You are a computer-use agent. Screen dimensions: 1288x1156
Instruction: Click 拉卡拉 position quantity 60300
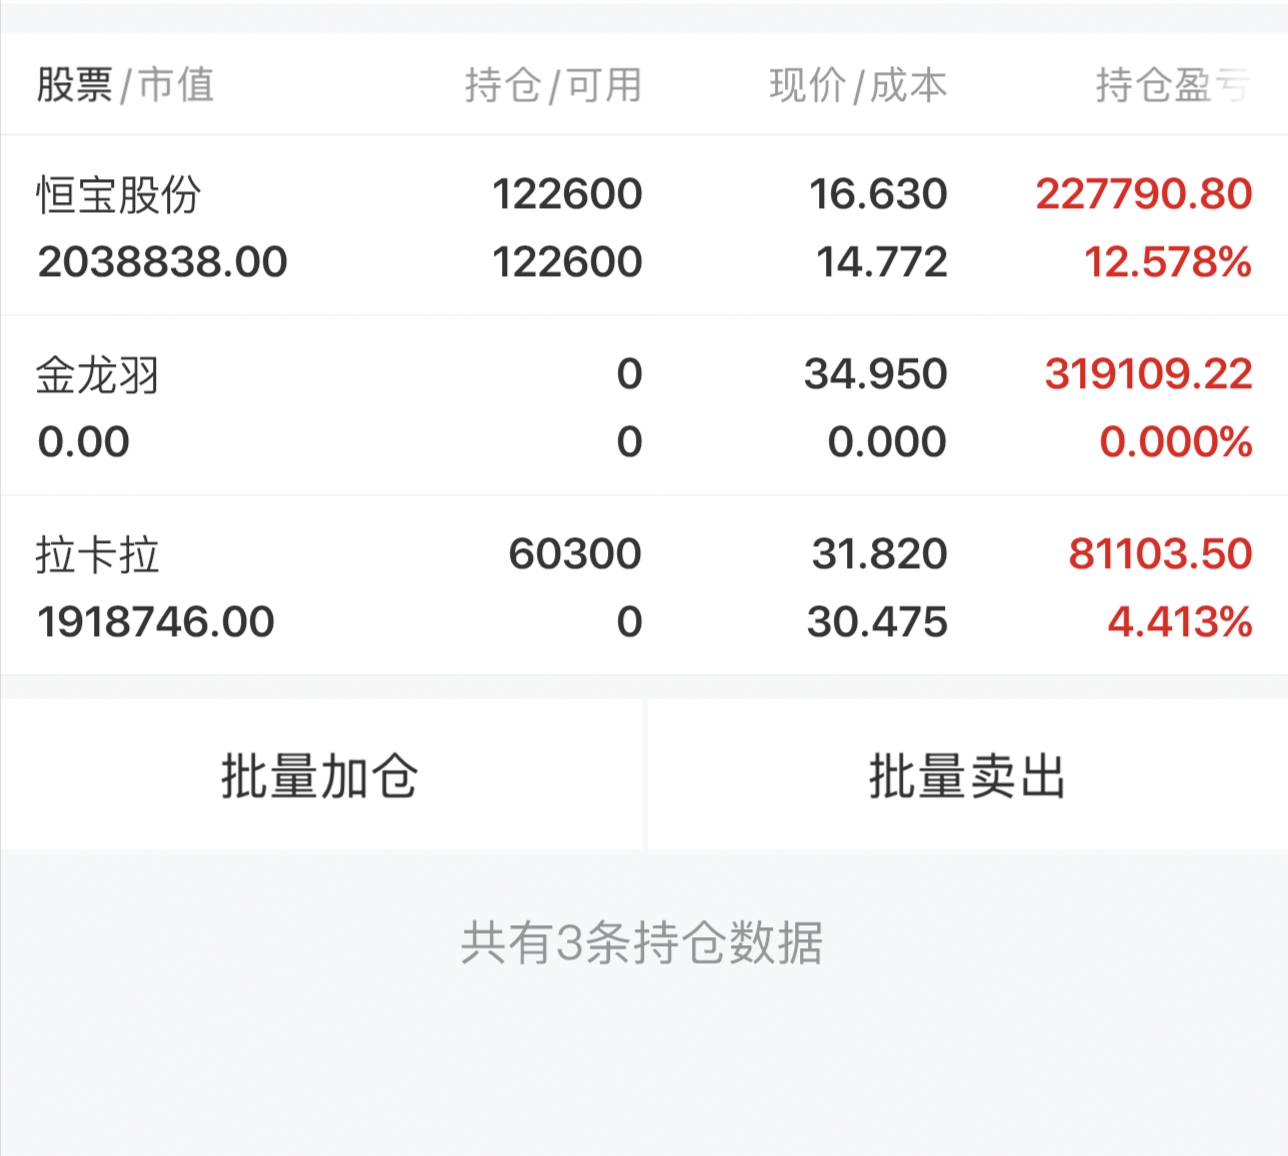point(575,554)
